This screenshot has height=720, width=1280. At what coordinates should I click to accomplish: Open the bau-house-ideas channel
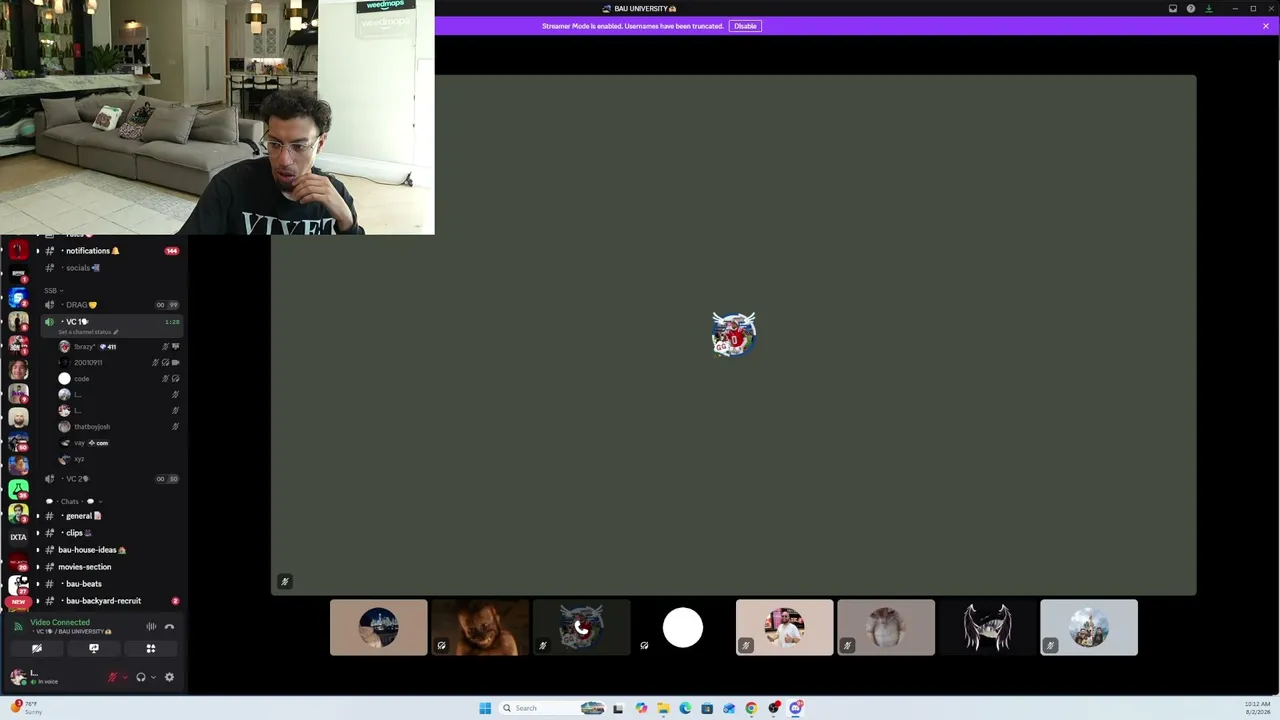[x=110, y=550]
